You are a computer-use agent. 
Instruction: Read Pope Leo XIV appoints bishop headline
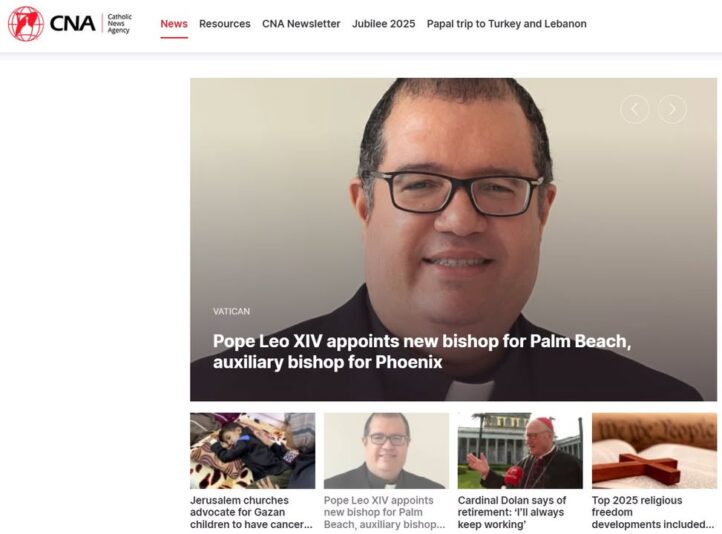point(422,351)
